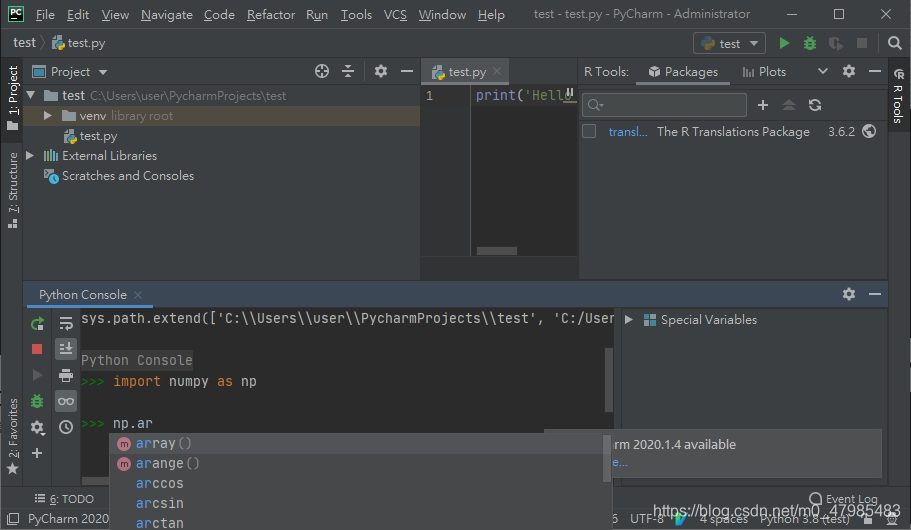
Task: Open the VCS menu
Action: coord(395,15)
